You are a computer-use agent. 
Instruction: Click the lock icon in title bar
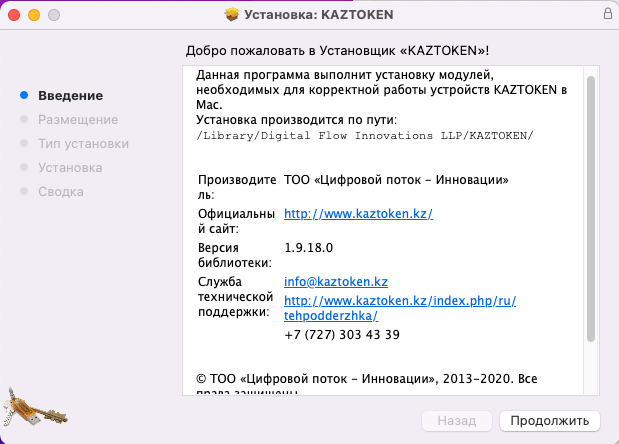pyautogui.click(x=608, y=13)
